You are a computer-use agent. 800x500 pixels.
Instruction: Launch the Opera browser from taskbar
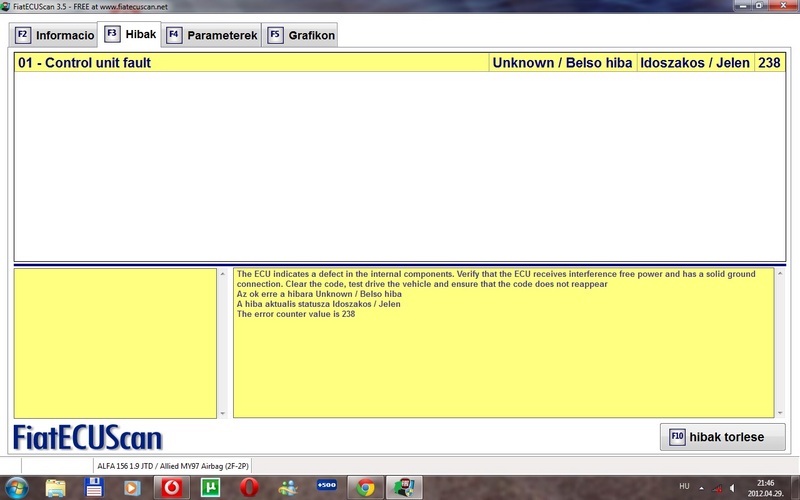[x=249, y=487]
